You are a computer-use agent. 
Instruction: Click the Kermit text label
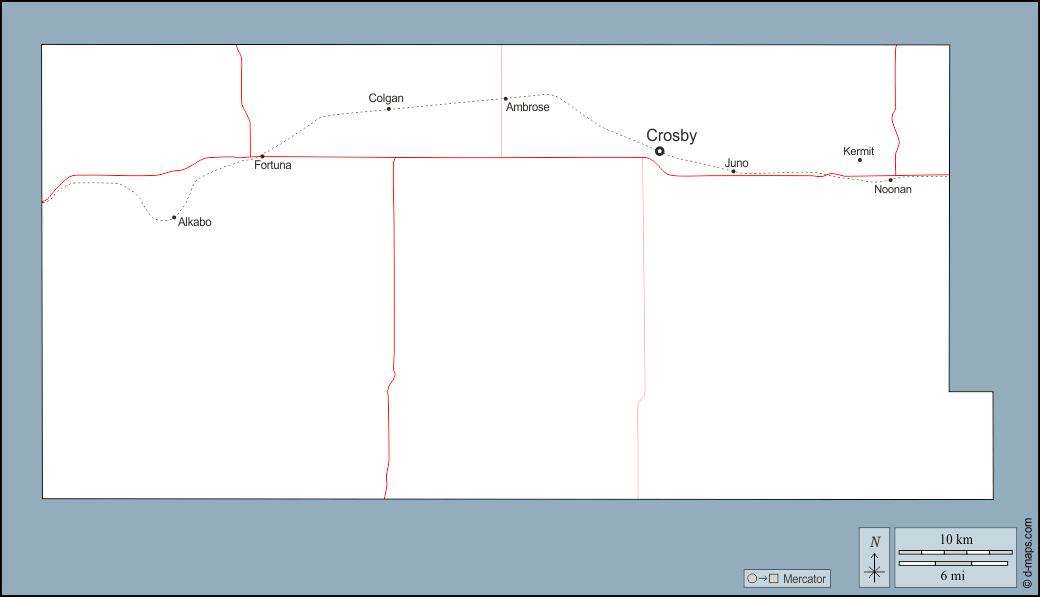858,151
